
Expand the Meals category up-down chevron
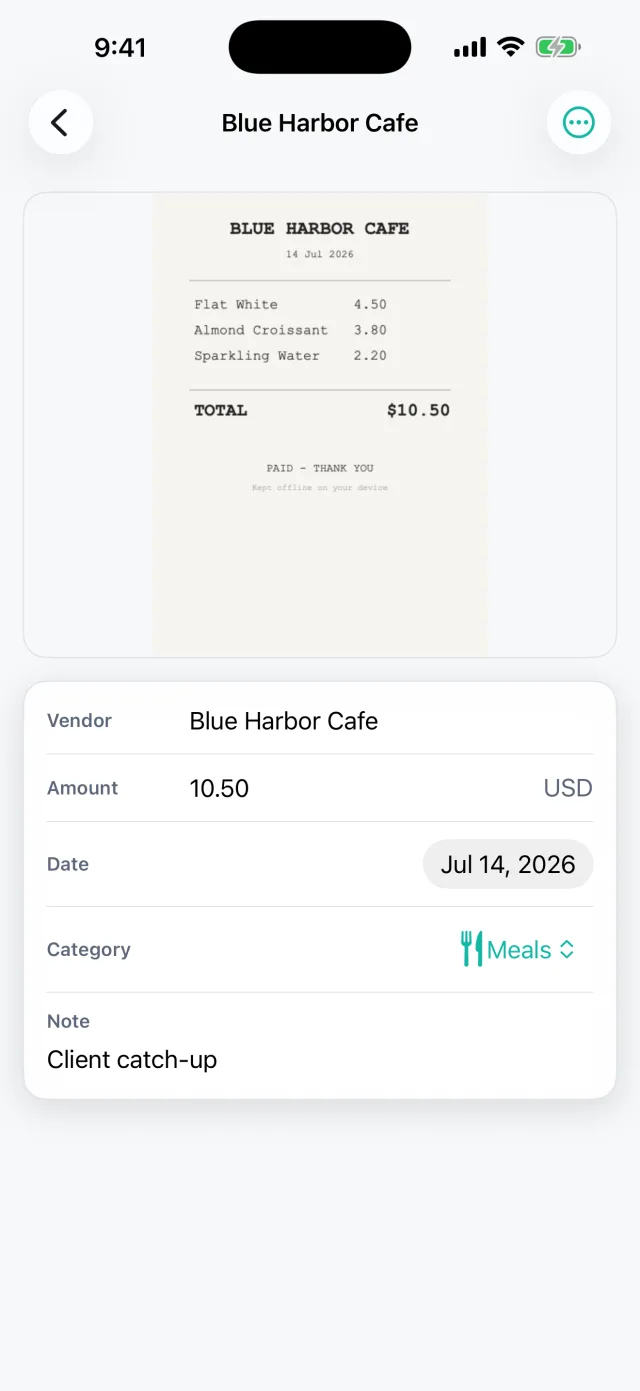click(567, 949)
